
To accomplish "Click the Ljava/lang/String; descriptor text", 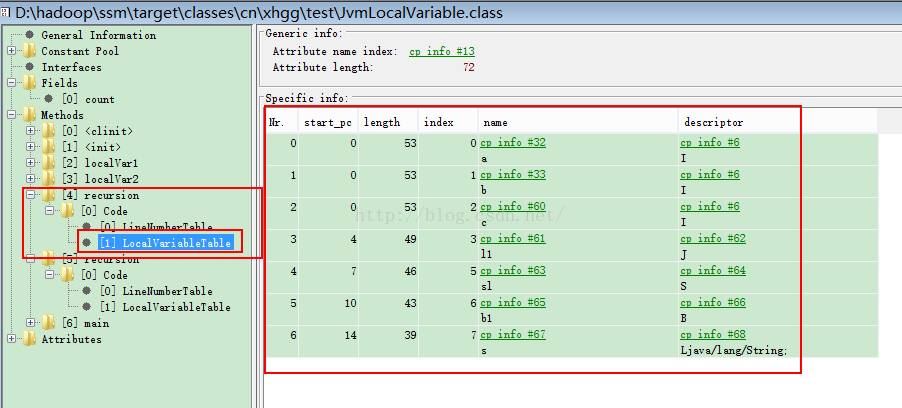I will (733, 350).
